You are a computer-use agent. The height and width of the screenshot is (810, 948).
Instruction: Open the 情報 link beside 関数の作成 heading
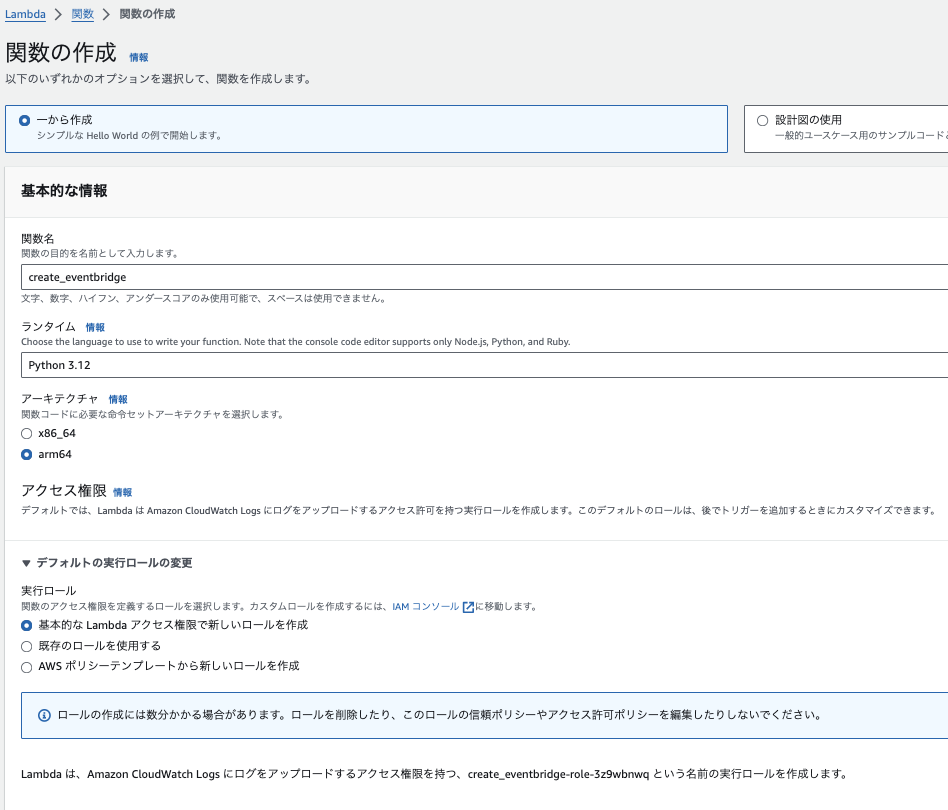point(139,58)
